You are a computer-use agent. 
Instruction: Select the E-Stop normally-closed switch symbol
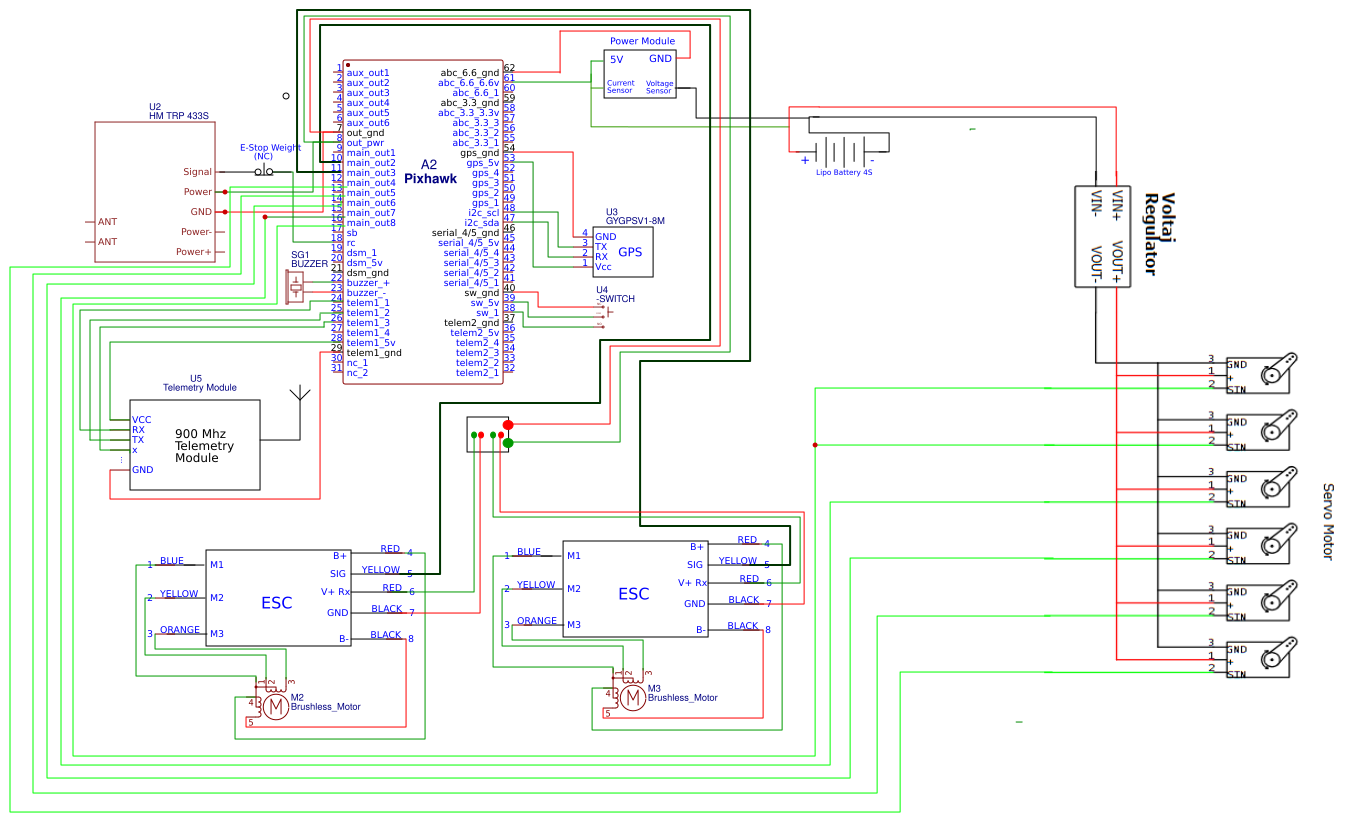264,172
